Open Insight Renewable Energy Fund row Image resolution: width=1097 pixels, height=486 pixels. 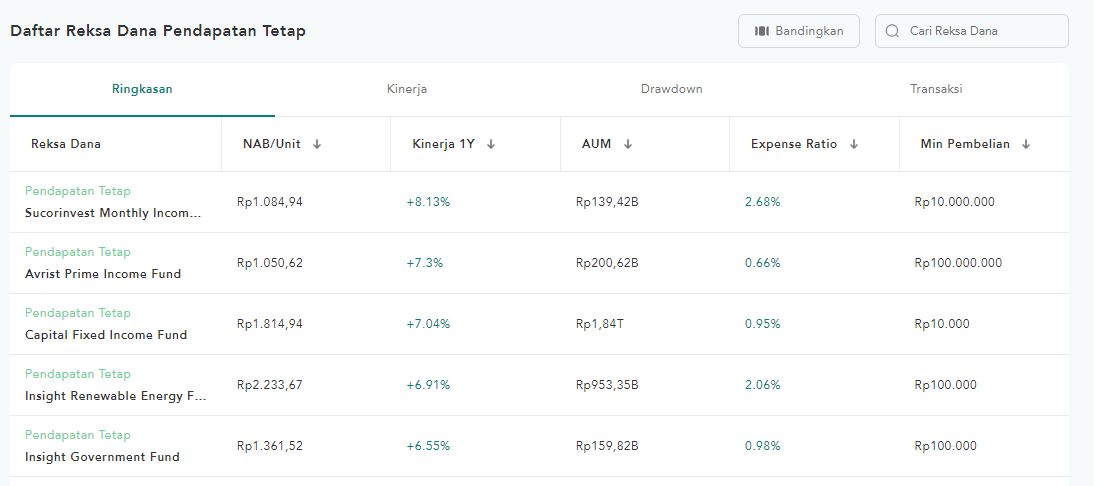coord(116,396)
